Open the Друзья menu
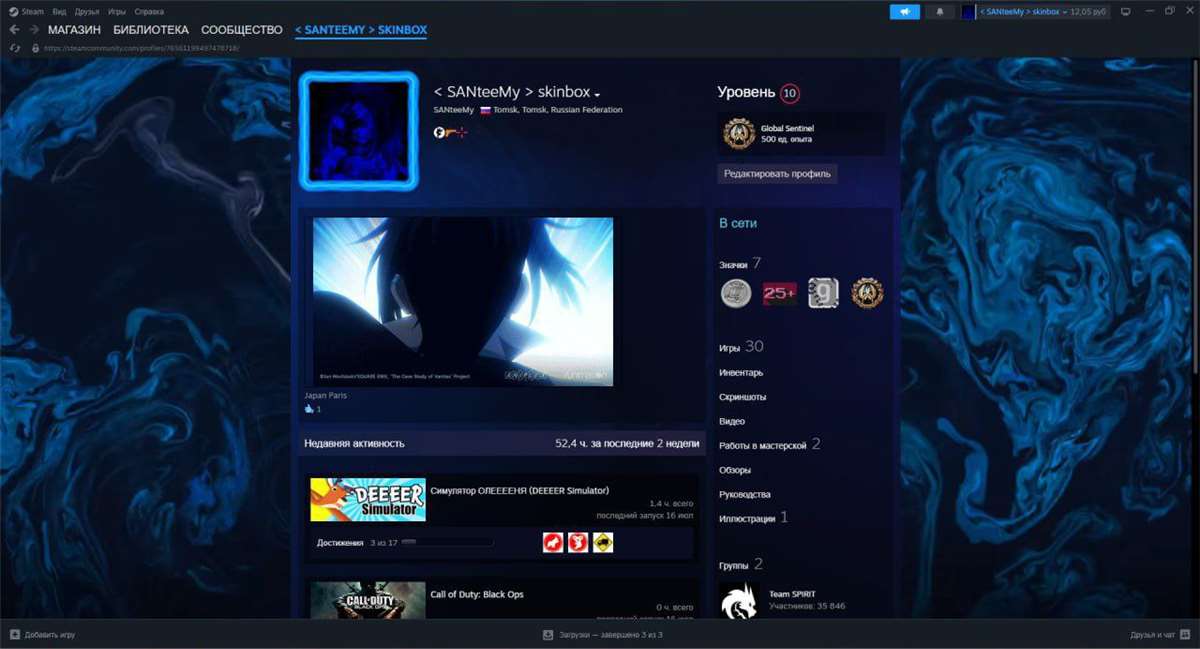Viewport: 1200px width, 649px height. [87, 11]
